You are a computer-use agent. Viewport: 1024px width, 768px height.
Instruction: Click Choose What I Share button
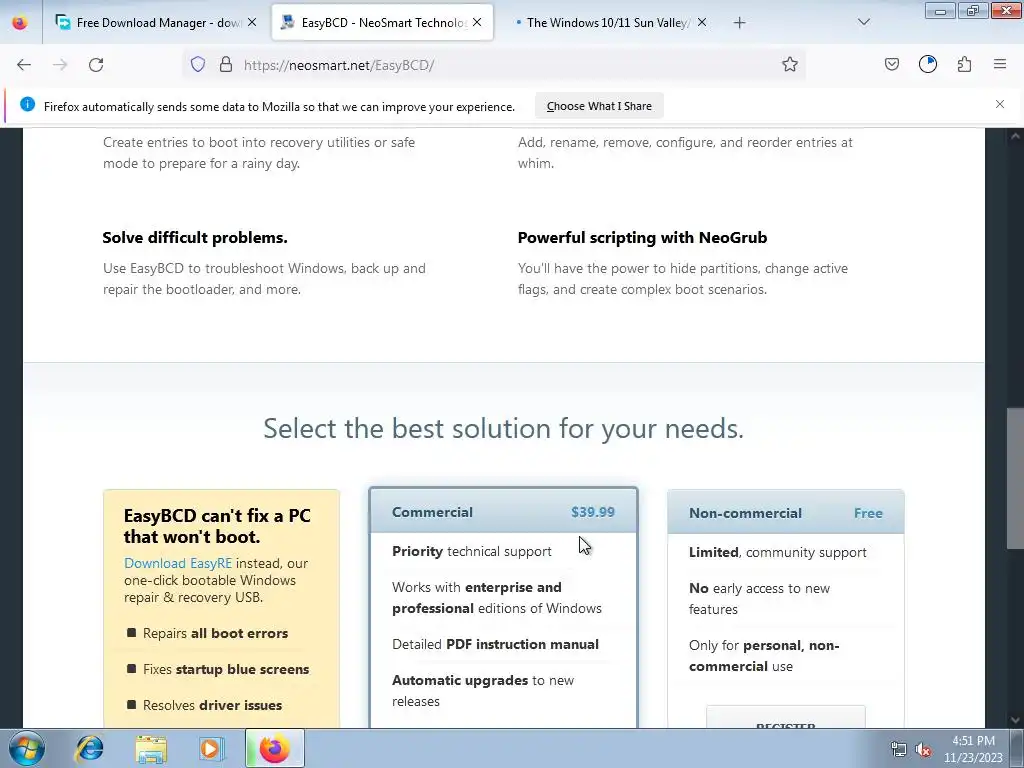(599, 106)
